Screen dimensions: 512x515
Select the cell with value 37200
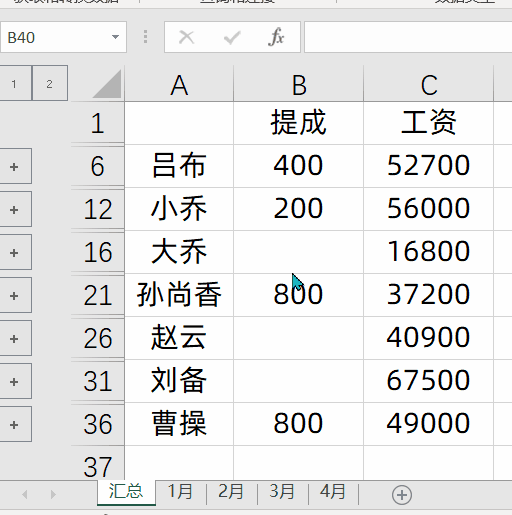pyautogui.click(x=429, y=295)
